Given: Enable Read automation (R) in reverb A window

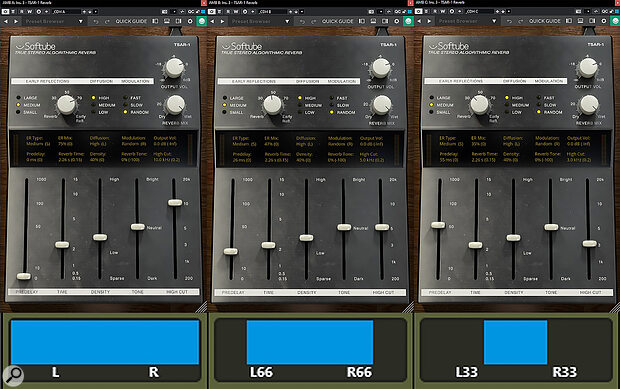Looking at the screenshot, I should tap(21, 11).
